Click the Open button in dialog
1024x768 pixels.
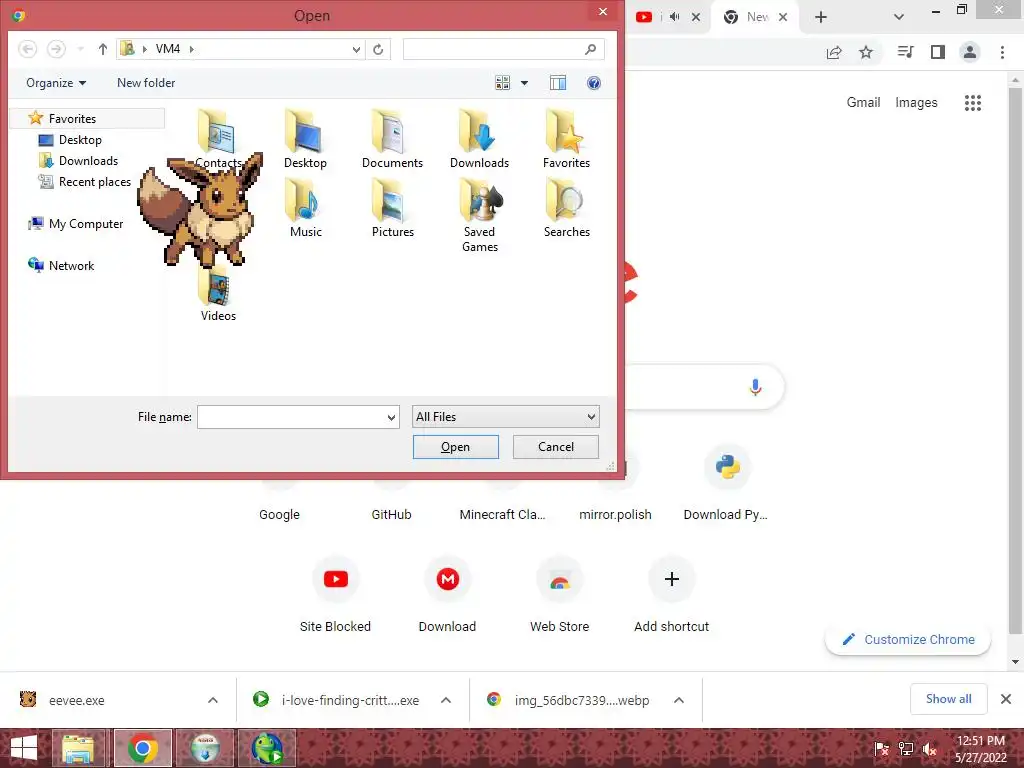click(x=456, y=447)
